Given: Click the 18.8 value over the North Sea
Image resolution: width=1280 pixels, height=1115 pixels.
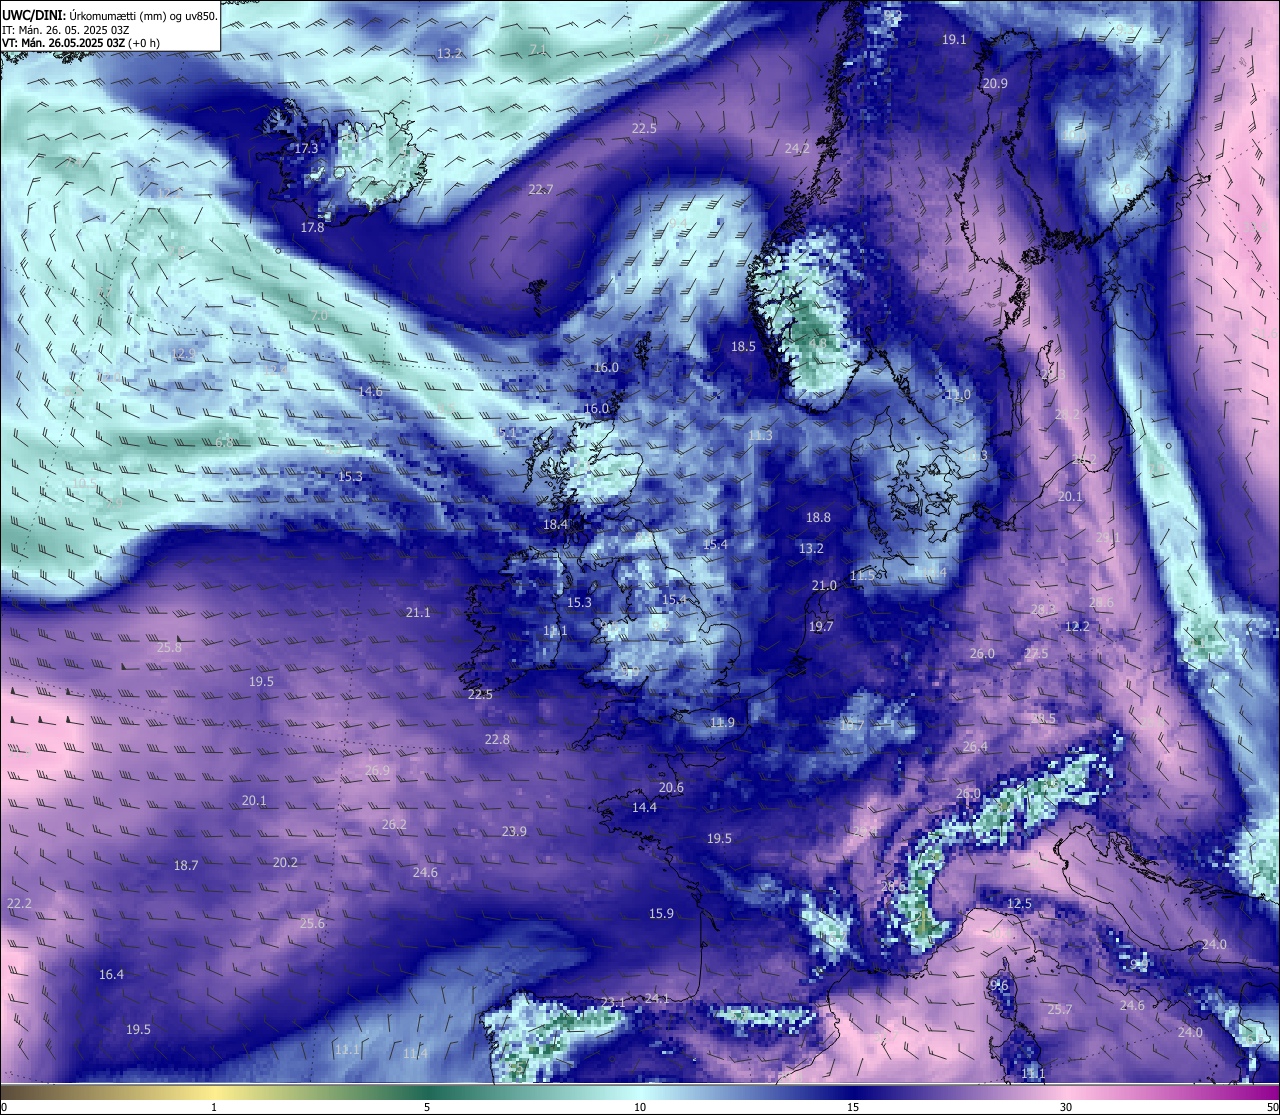Looking at the screenshot, I should pyautogui.click(x=818, y=518).
